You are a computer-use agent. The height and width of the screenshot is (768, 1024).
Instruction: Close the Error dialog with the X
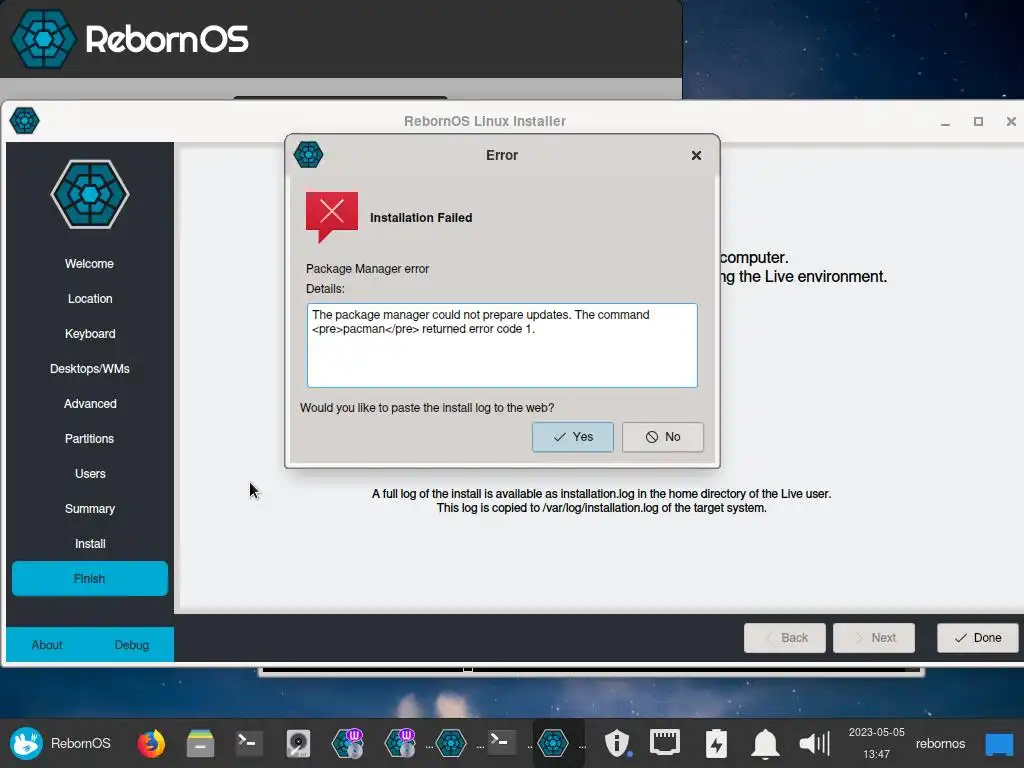click(x=696, y=155)
